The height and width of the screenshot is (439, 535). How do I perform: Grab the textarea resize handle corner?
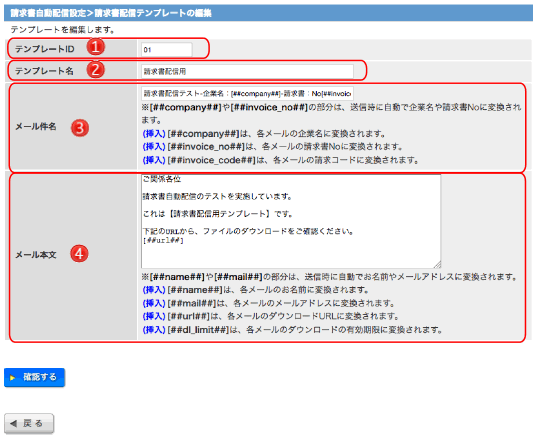tap(437, 265)
